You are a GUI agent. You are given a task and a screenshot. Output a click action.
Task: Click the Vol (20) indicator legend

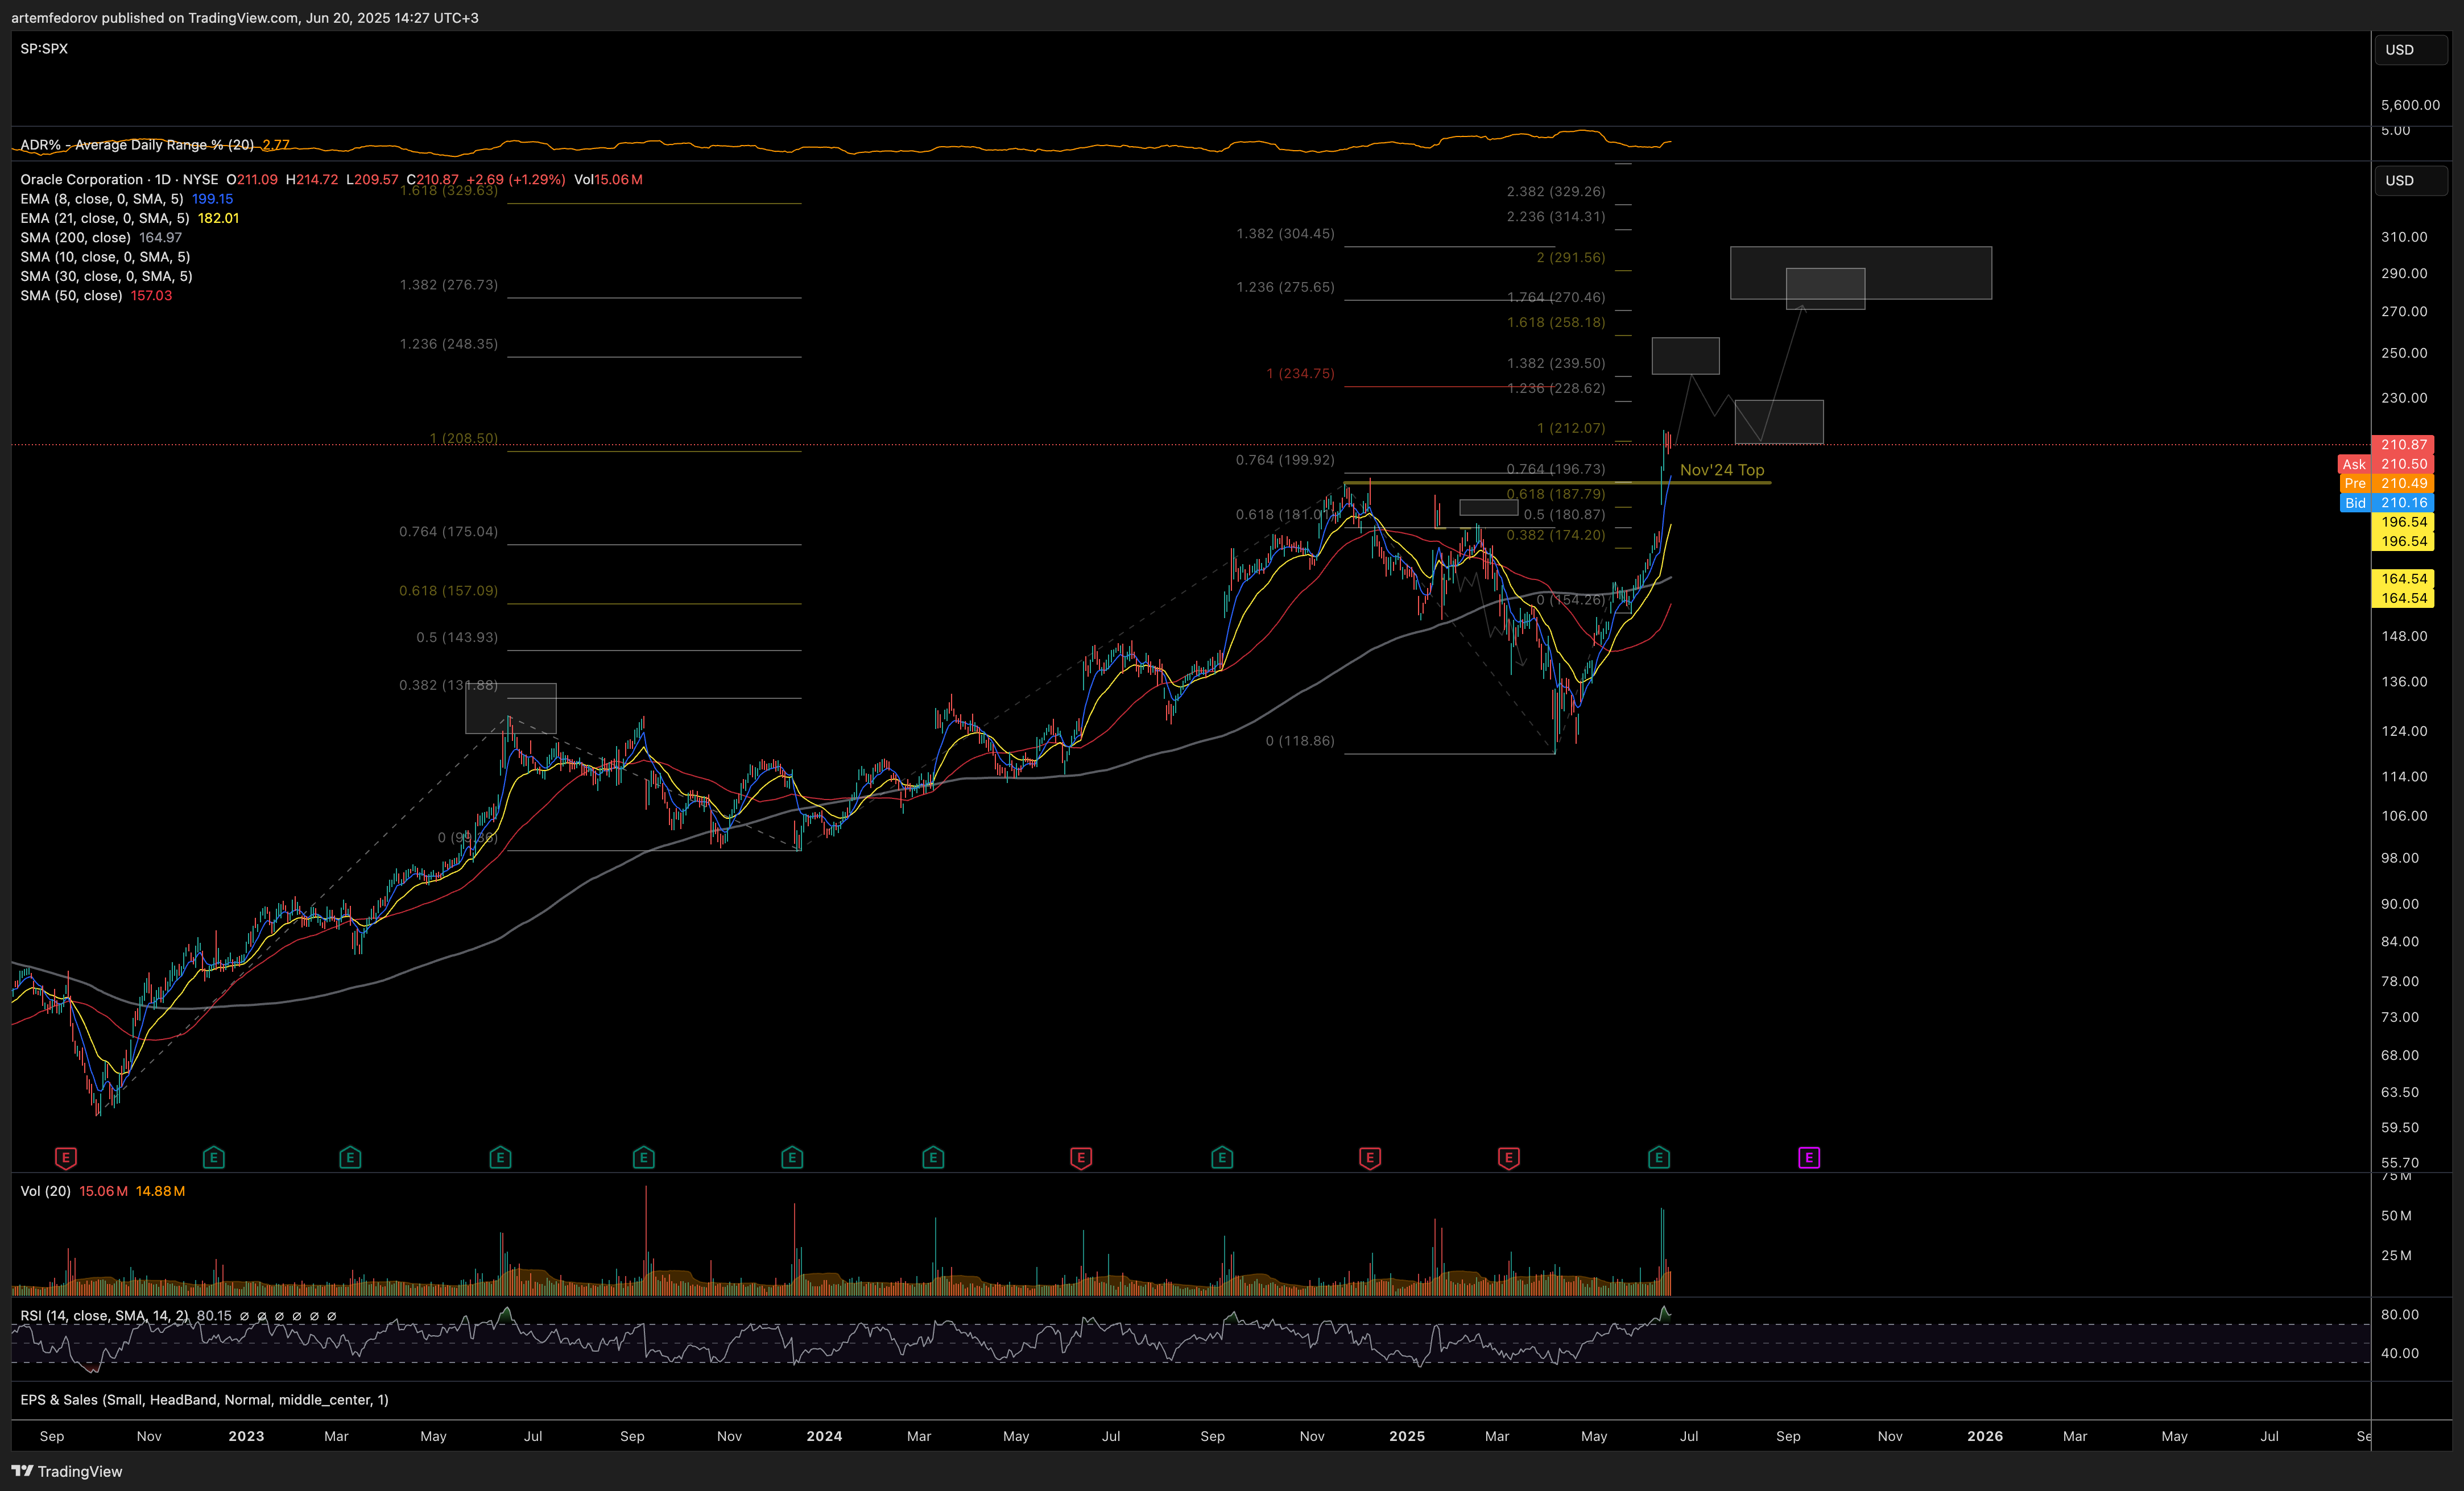pos(45,1191)
